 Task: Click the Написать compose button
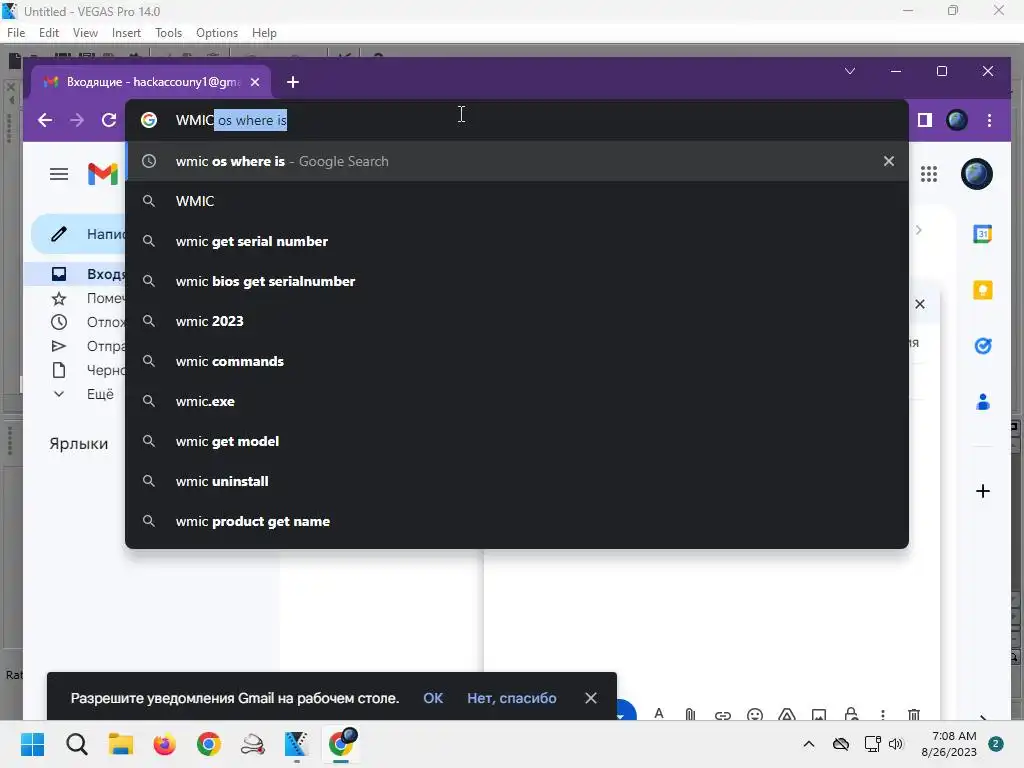pyautogui.click(x=78, y=234)
